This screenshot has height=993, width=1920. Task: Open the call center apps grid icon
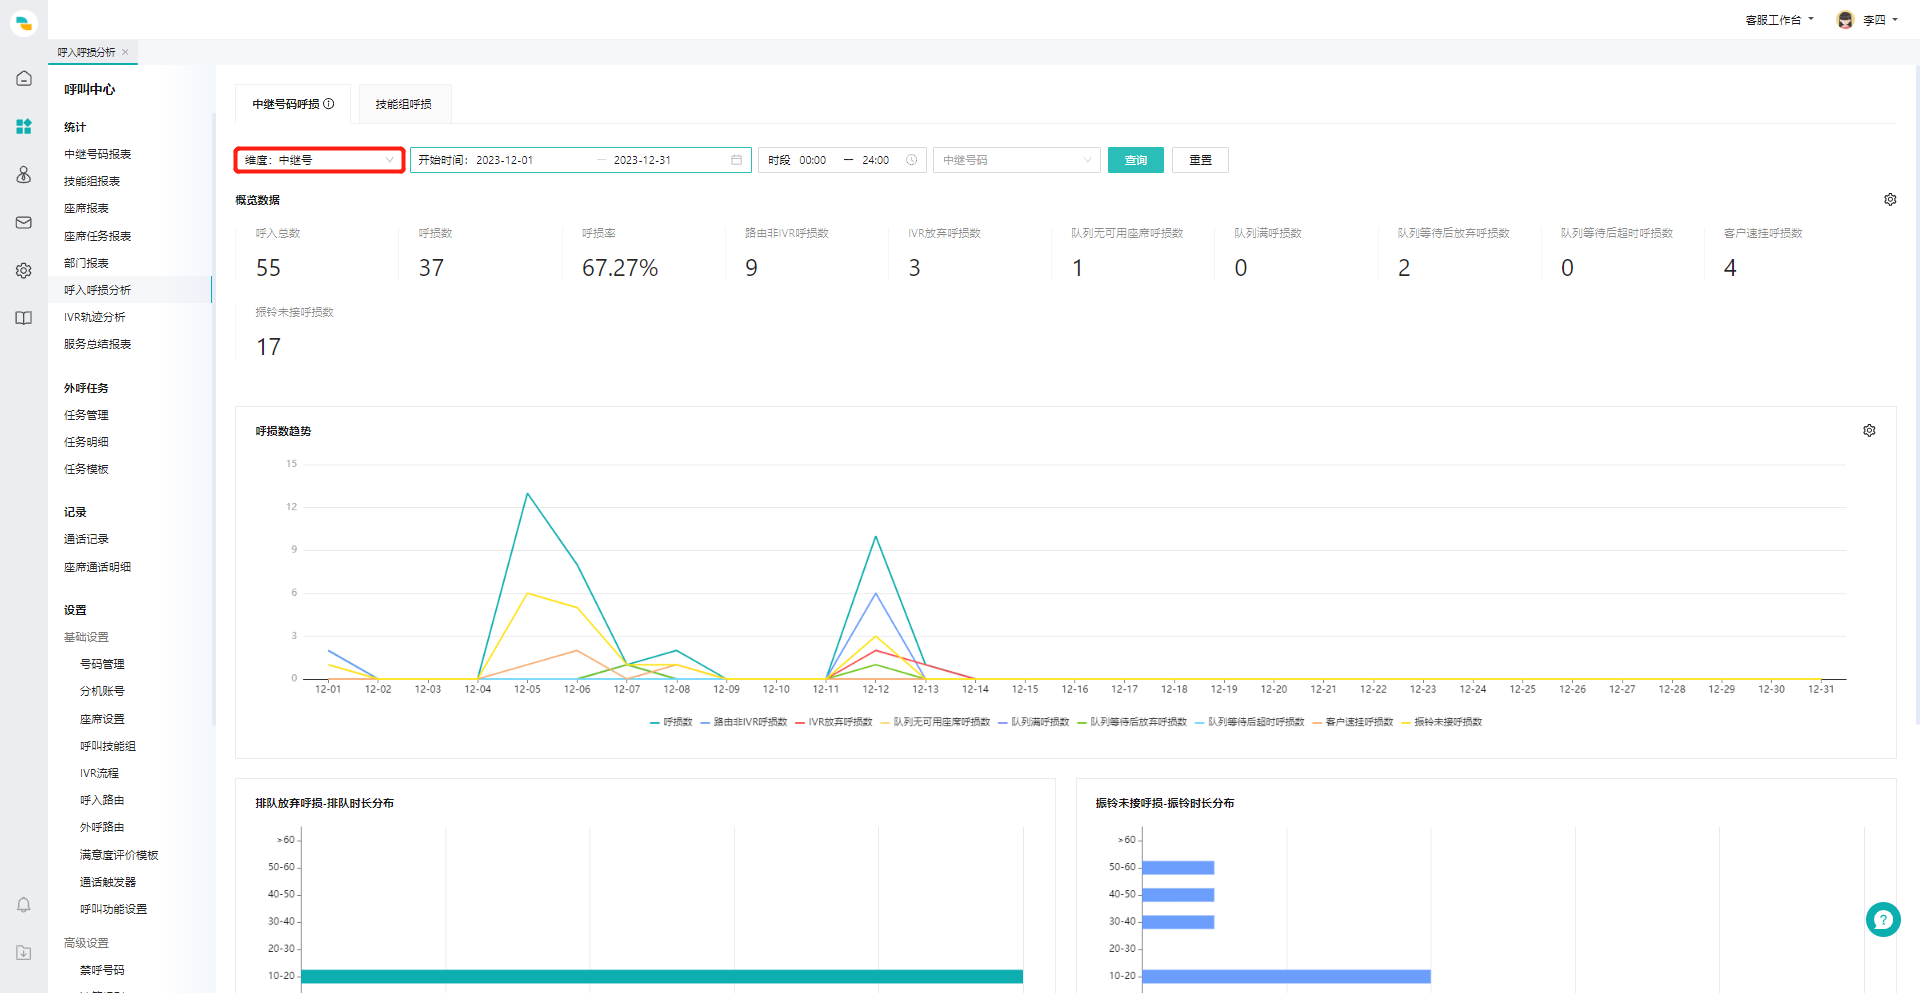[x=24, y=126]
